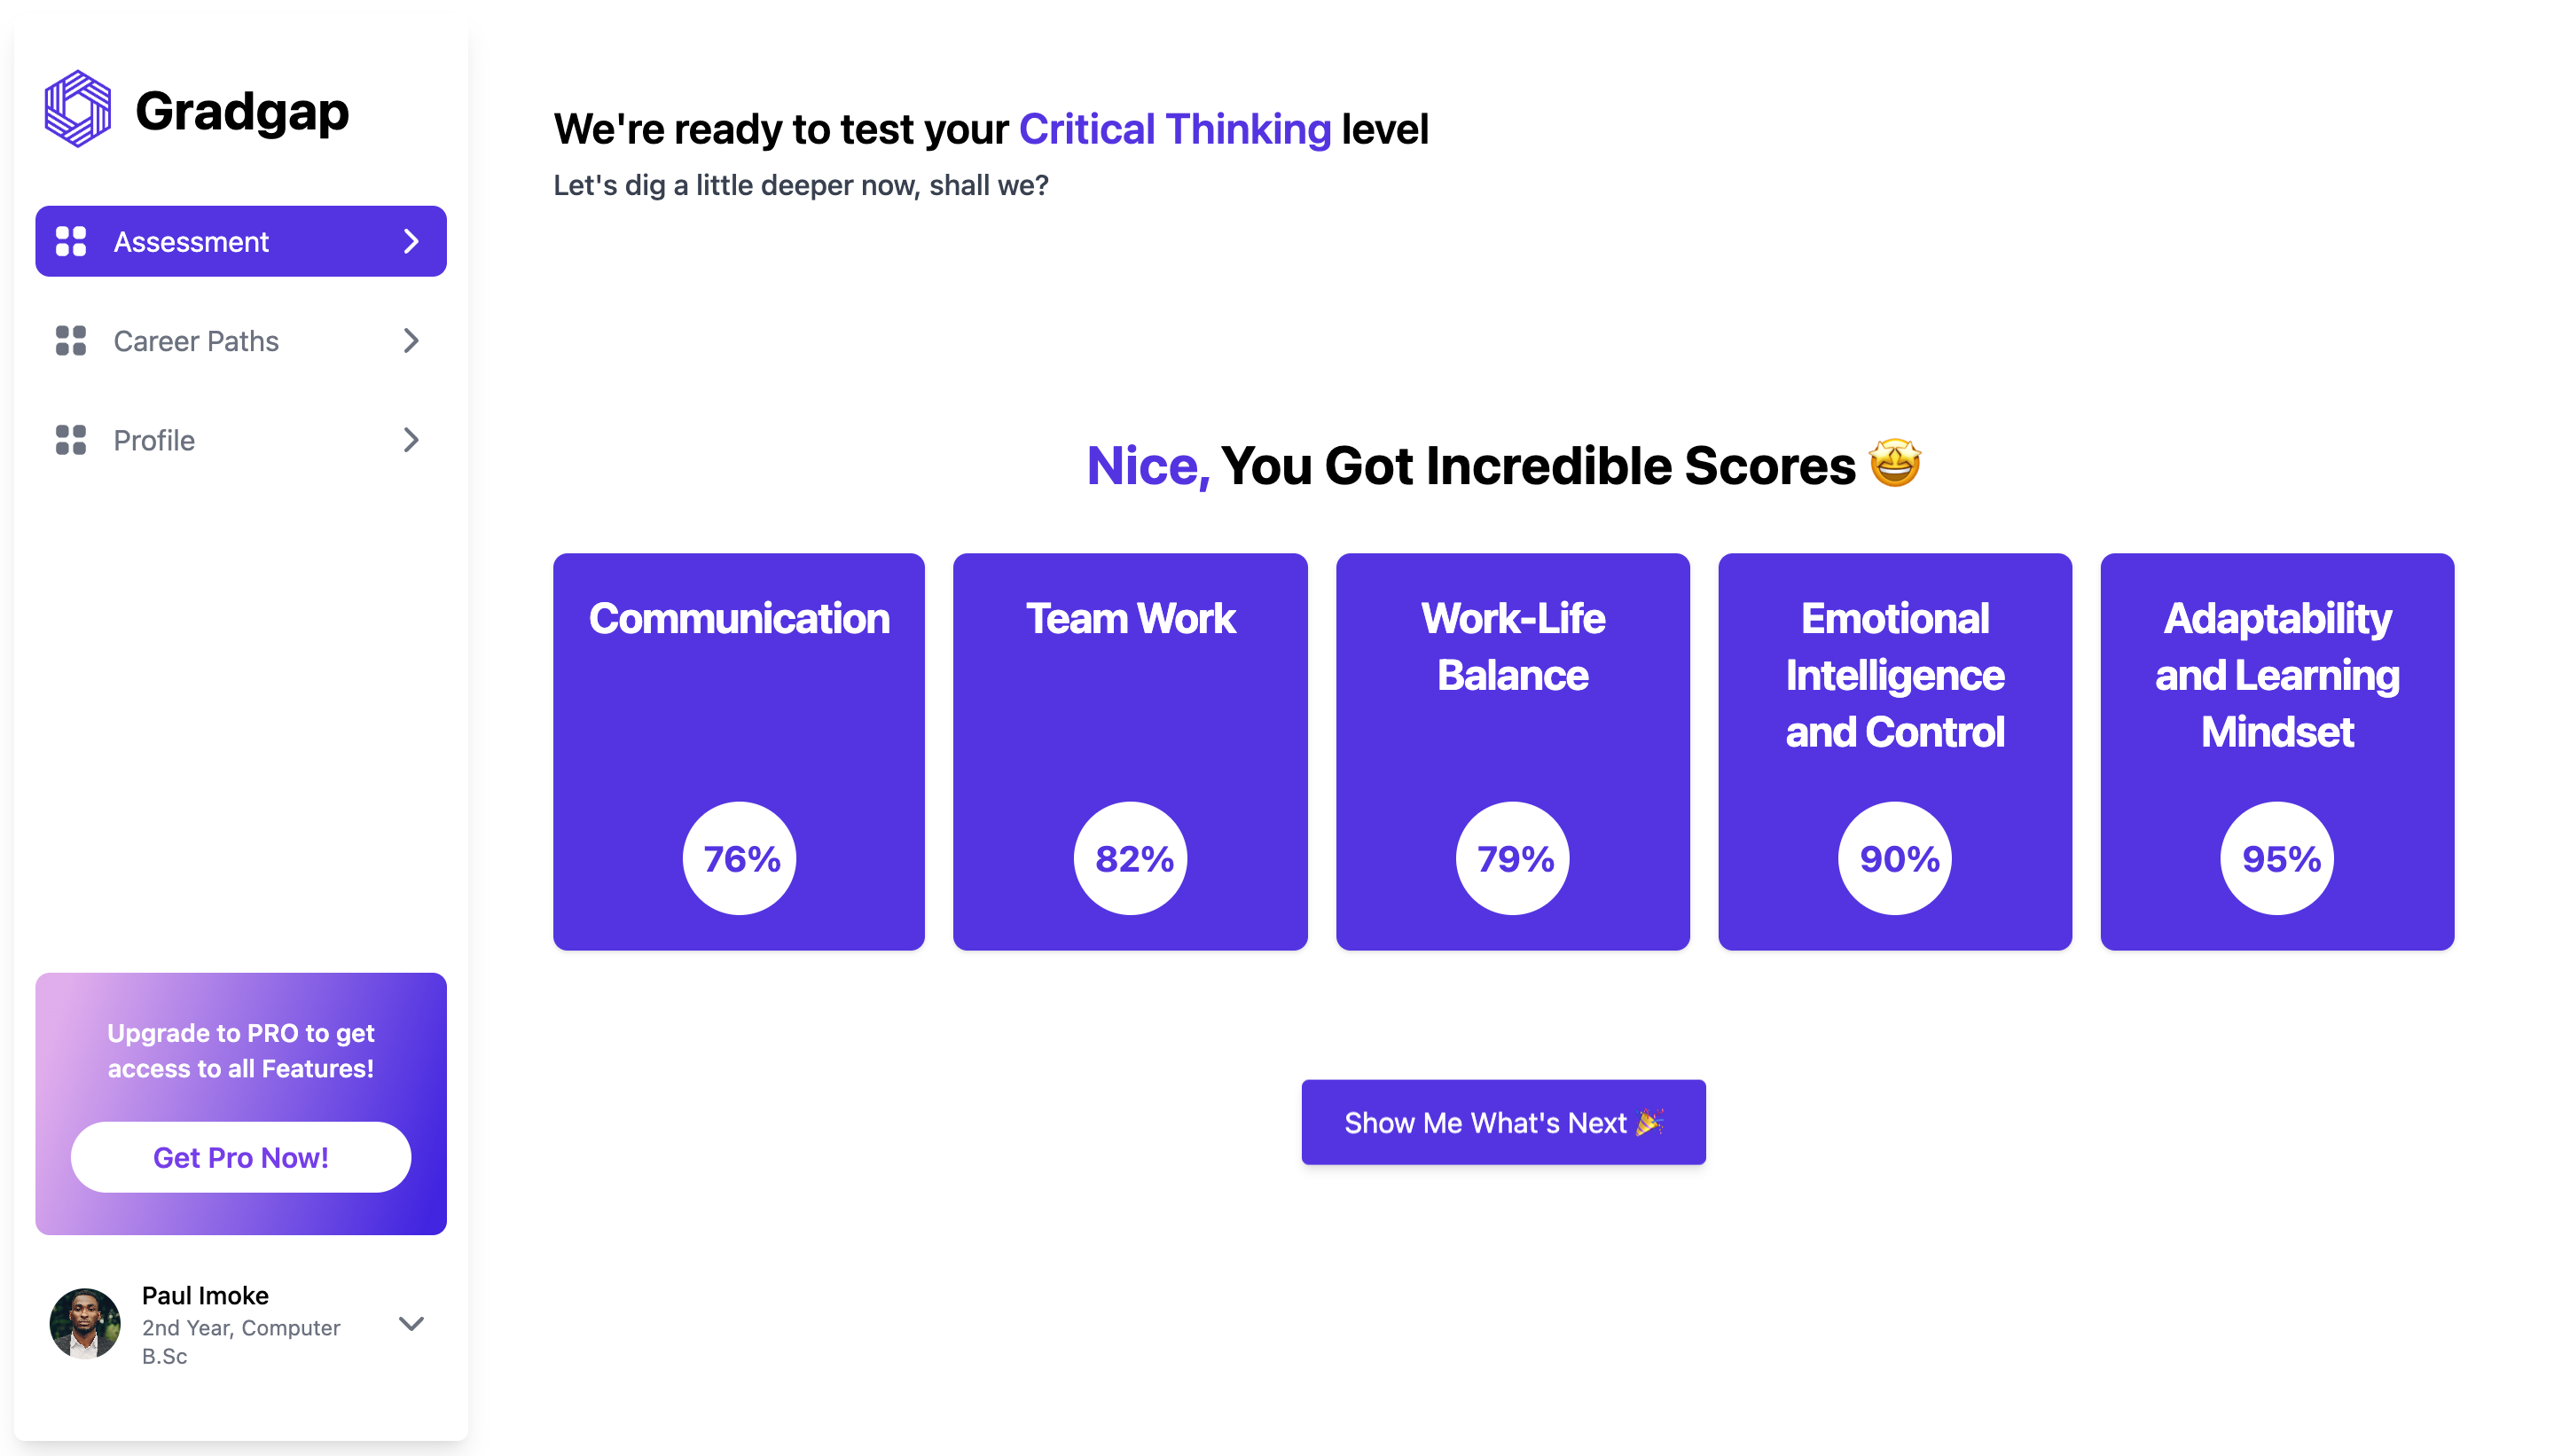The width and height of the screenshot is (2554, 1456).
Task: Click the 76% Communication score circle
Action: click(740, 858)
